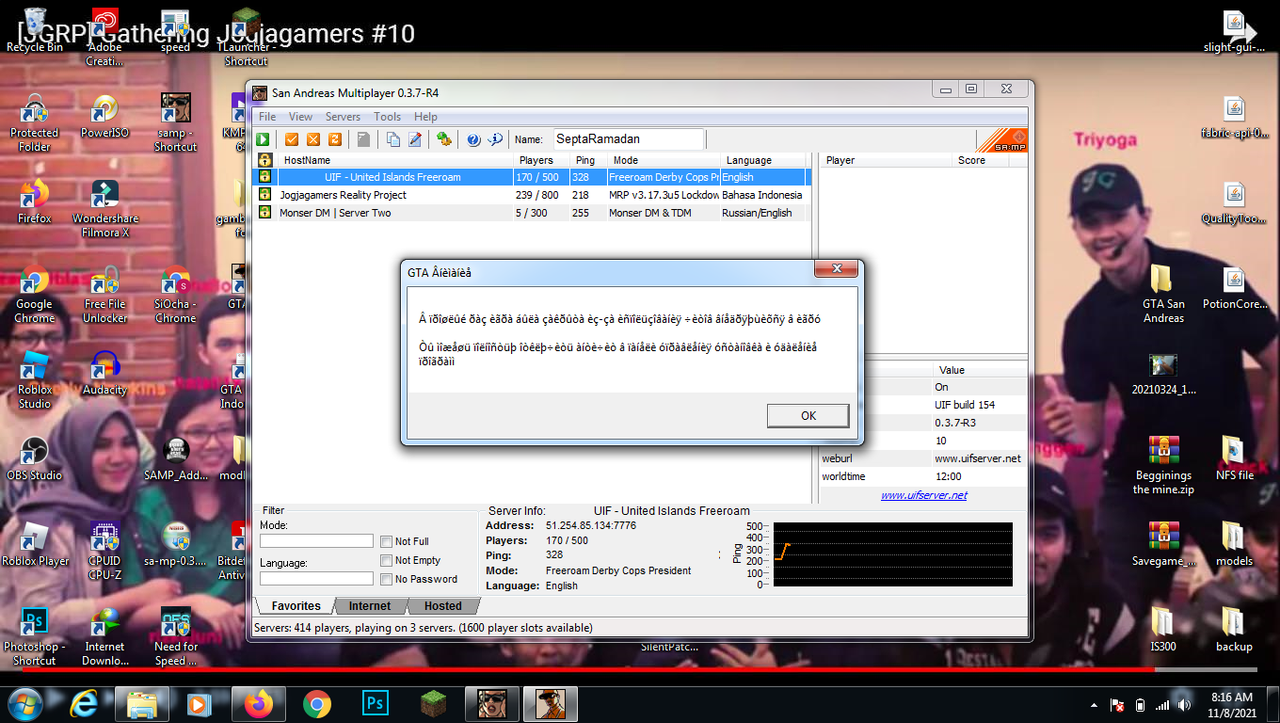Close the GTA error dialog
Viewport: 1280px width, 723px height.
point(835,270)
